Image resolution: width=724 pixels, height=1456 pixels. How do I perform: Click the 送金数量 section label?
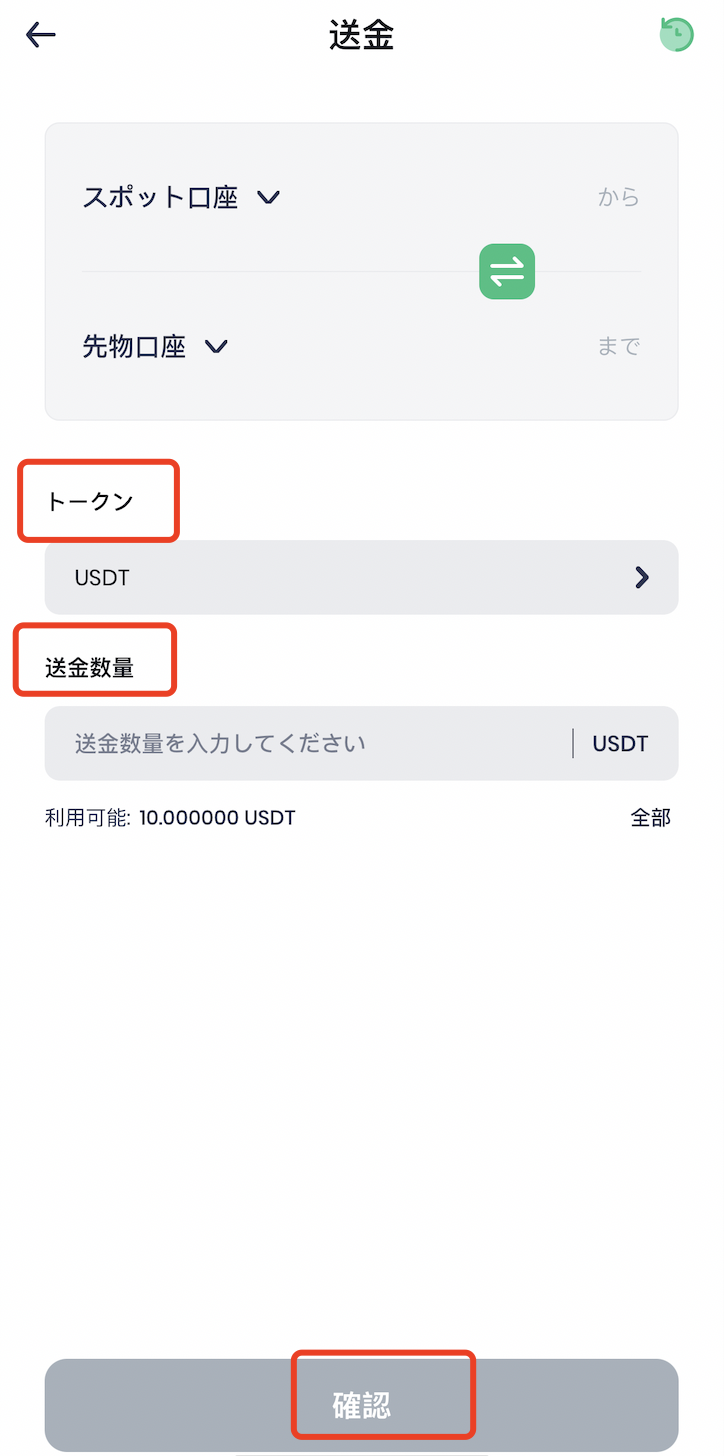click(x=89, y=667)
